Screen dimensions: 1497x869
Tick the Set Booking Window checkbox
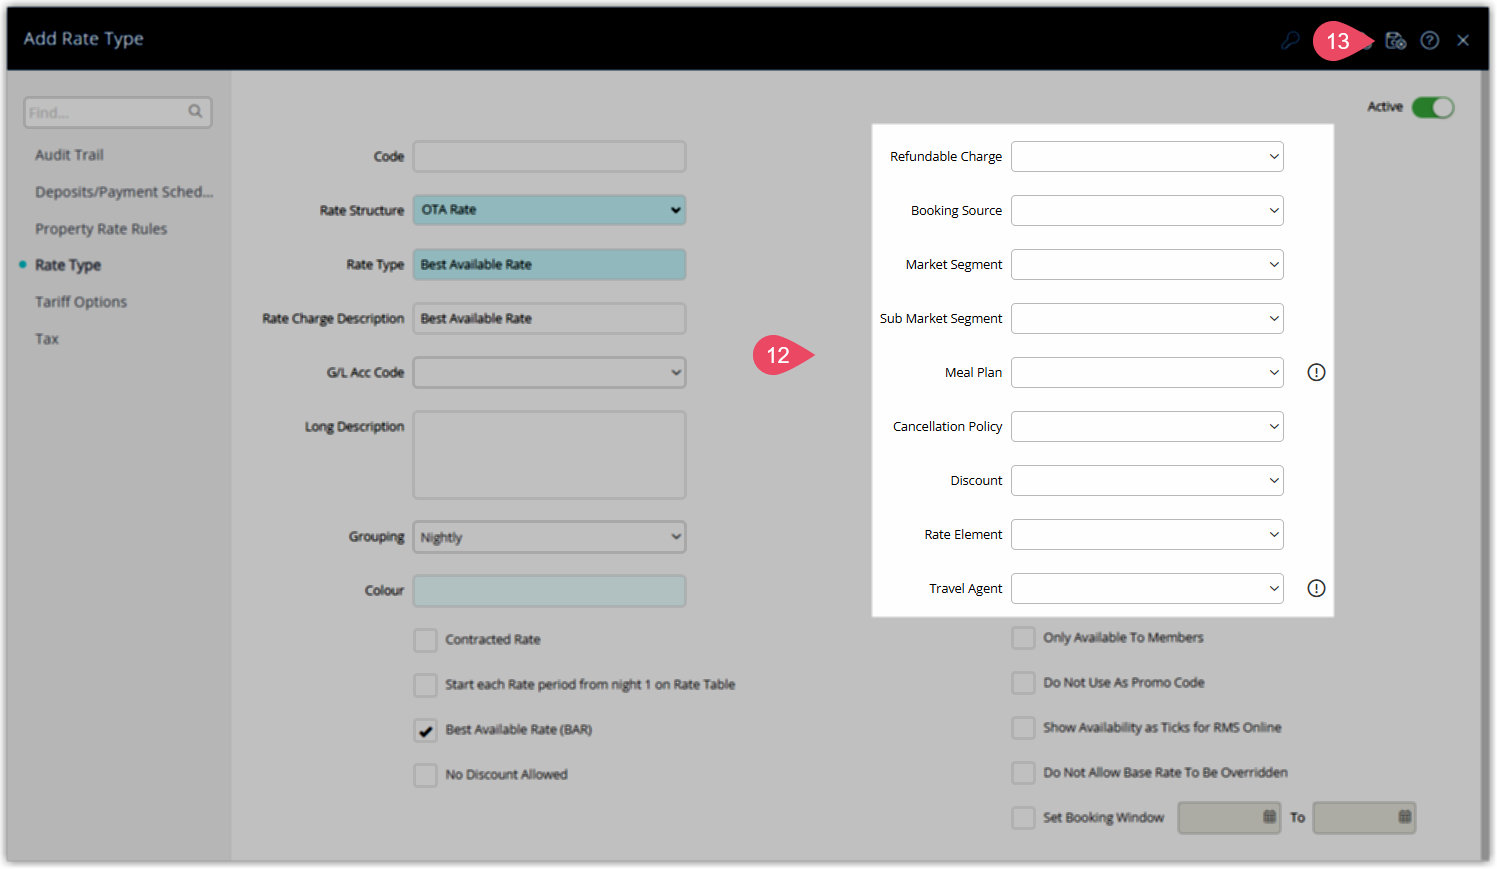(1023, 818)
